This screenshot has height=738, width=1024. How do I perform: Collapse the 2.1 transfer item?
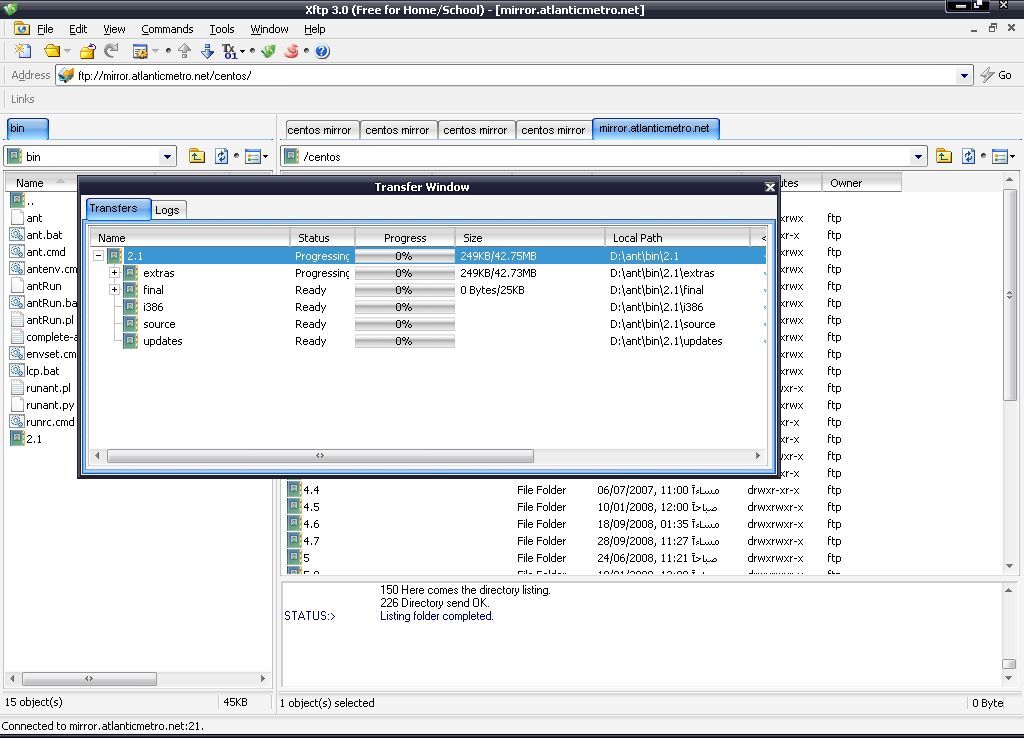click(98, 255)
